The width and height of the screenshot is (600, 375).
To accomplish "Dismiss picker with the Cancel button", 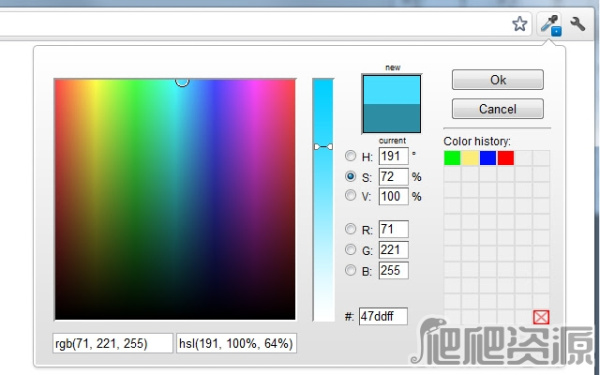I will point(498,109).
